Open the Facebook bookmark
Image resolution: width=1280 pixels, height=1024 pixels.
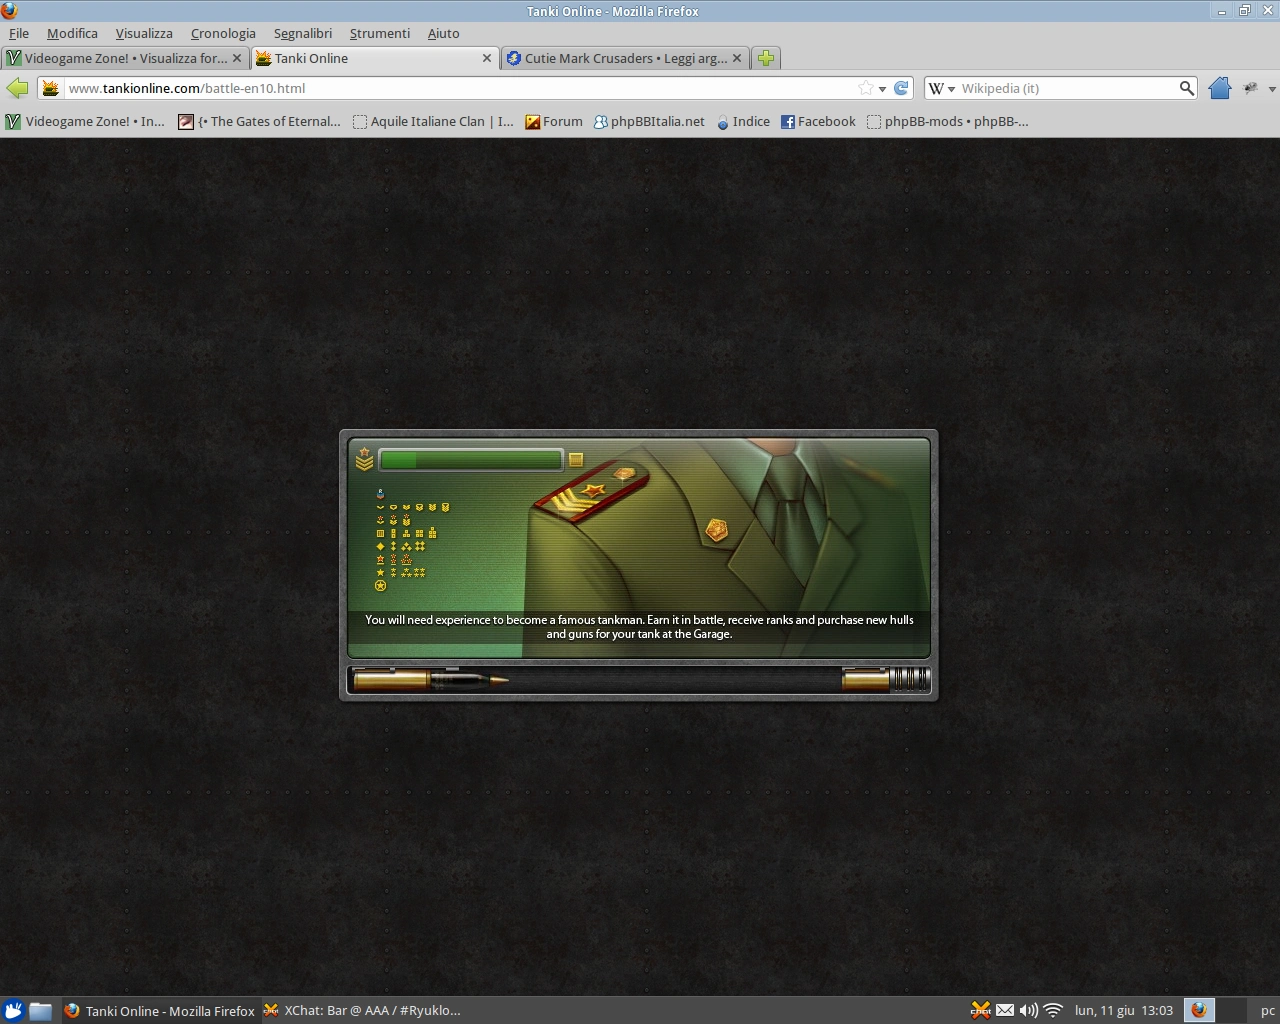818,121
